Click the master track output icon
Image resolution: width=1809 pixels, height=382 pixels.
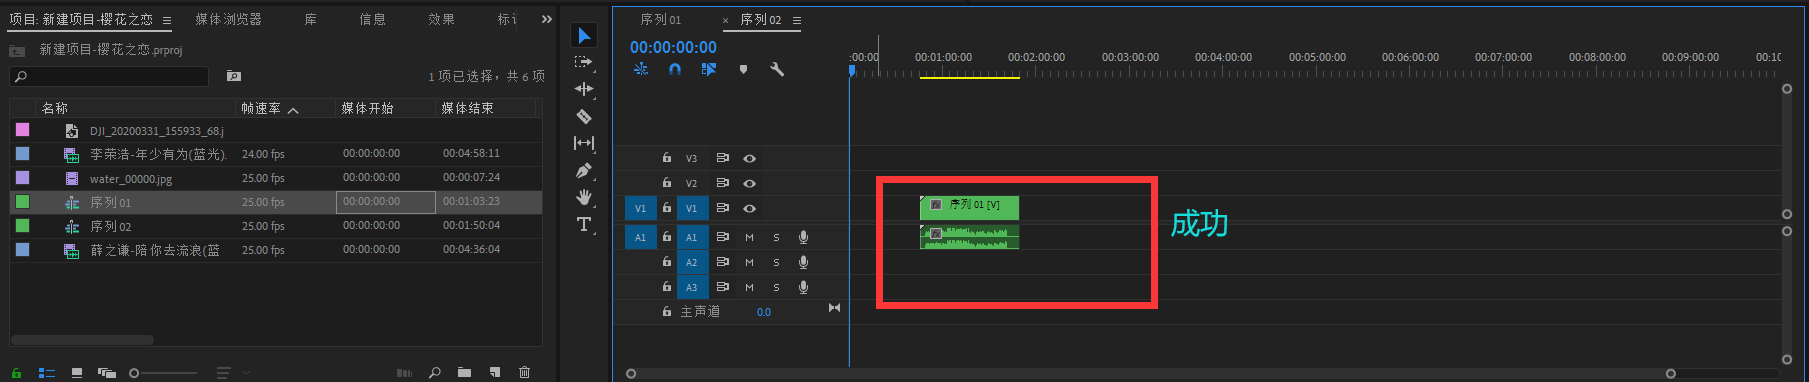pyautogui.click(x=834, y=308)
